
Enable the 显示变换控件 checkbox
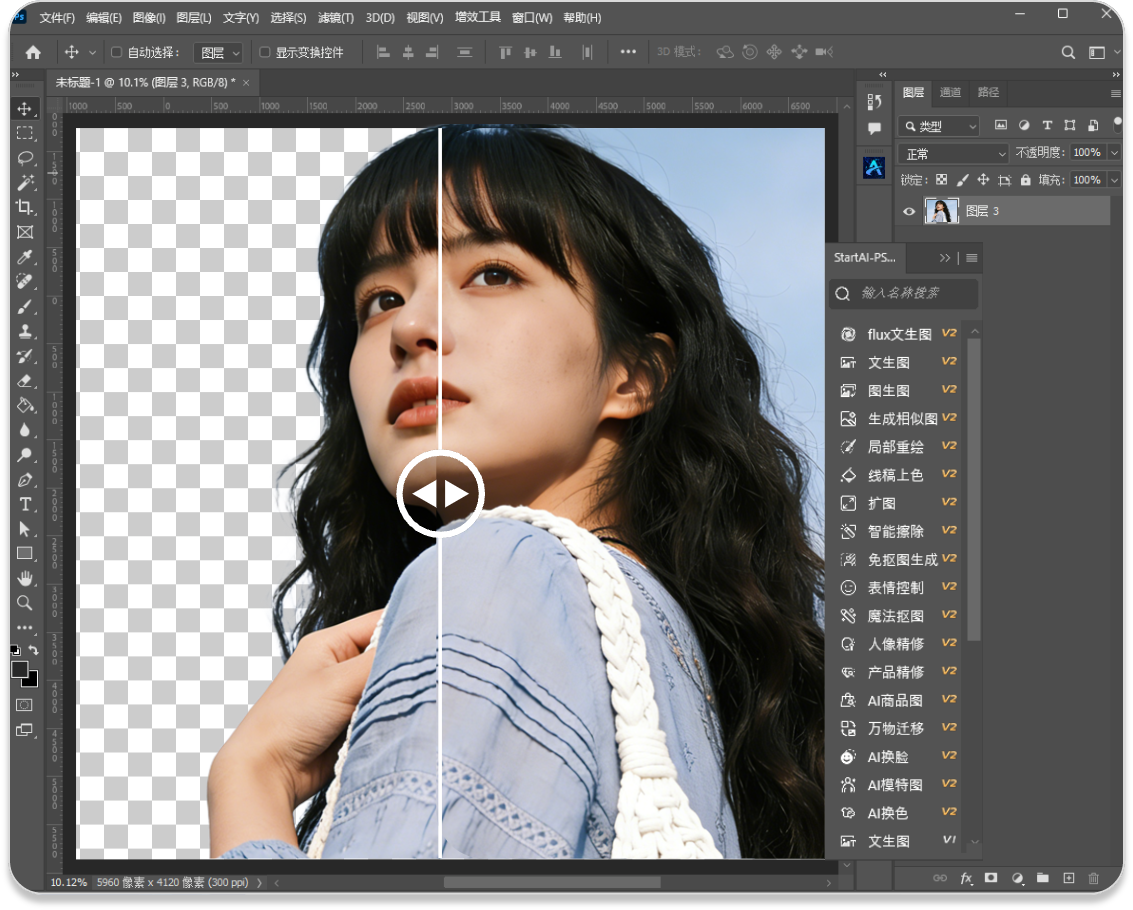pyautogui.click(x=265, y=52)
